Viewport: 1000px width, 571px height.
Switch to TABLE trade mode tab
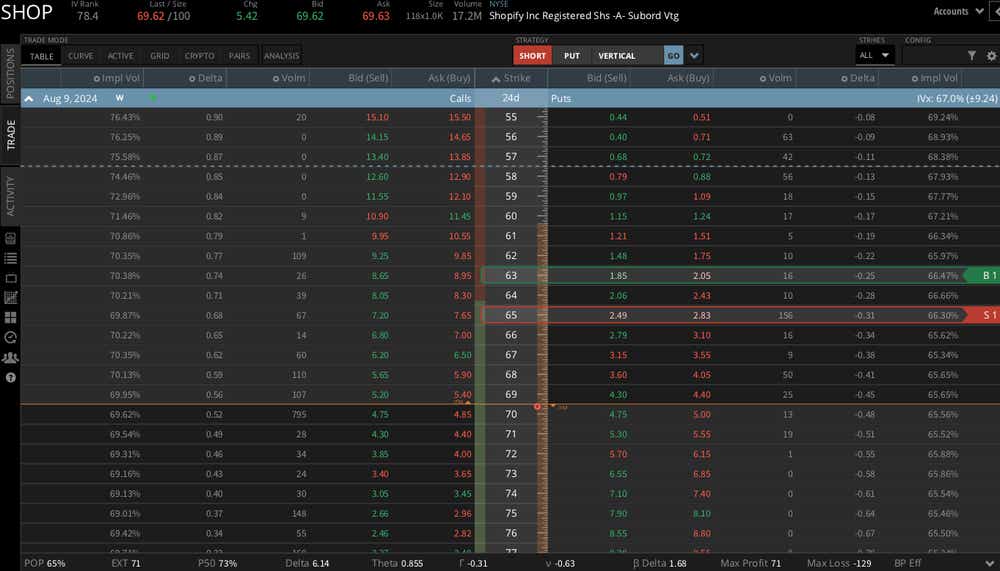pyautogui.click(x=41, y=56)
